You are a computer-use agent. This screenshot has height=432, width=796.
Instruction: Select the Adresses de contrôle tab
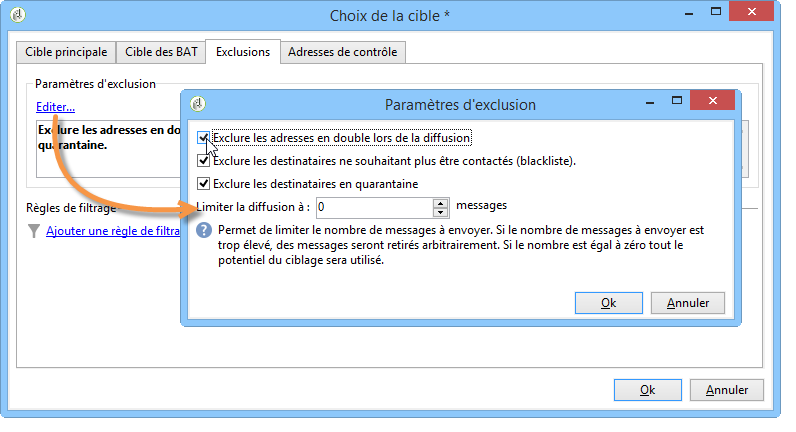(x=343, y=52)
